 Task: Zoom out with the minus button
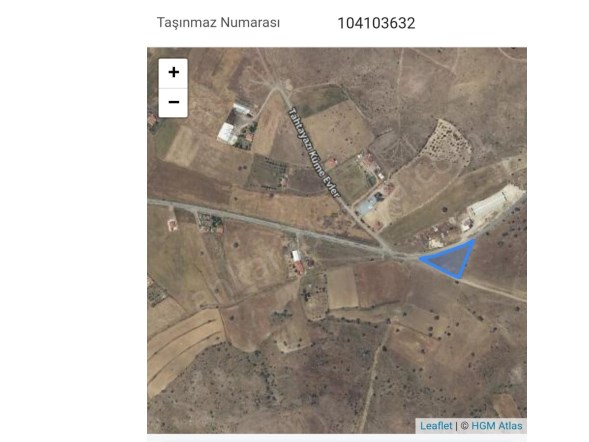pyautogui.click(x=173, y=103)
